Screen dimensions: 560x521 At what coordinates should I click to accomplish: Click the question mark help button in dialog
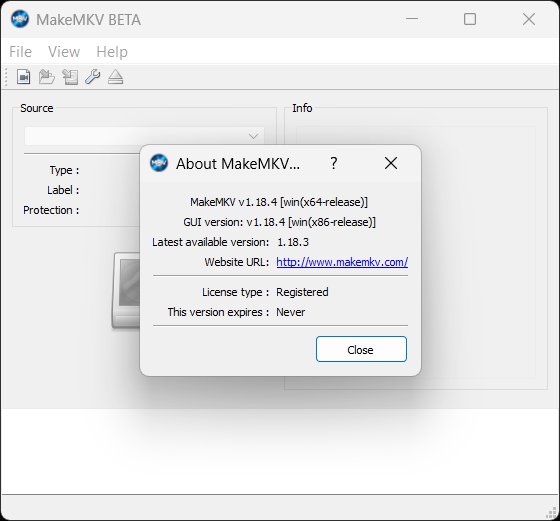[334, 163]
